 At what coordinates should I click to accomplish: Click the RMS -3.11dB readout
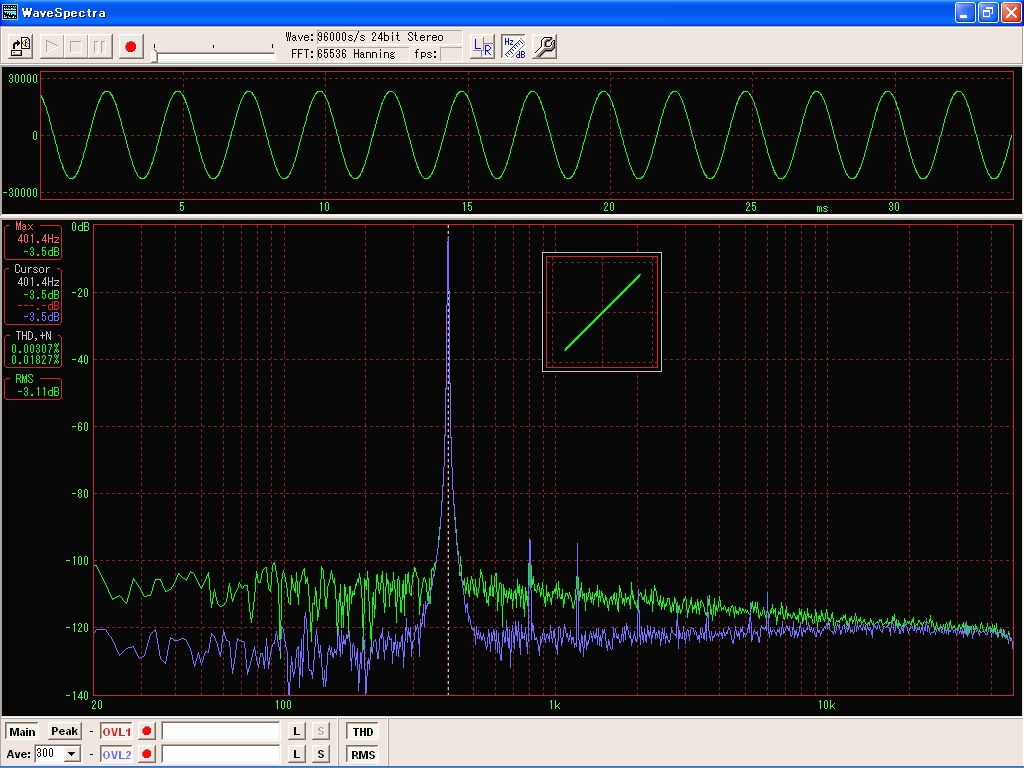pos(33,387)
